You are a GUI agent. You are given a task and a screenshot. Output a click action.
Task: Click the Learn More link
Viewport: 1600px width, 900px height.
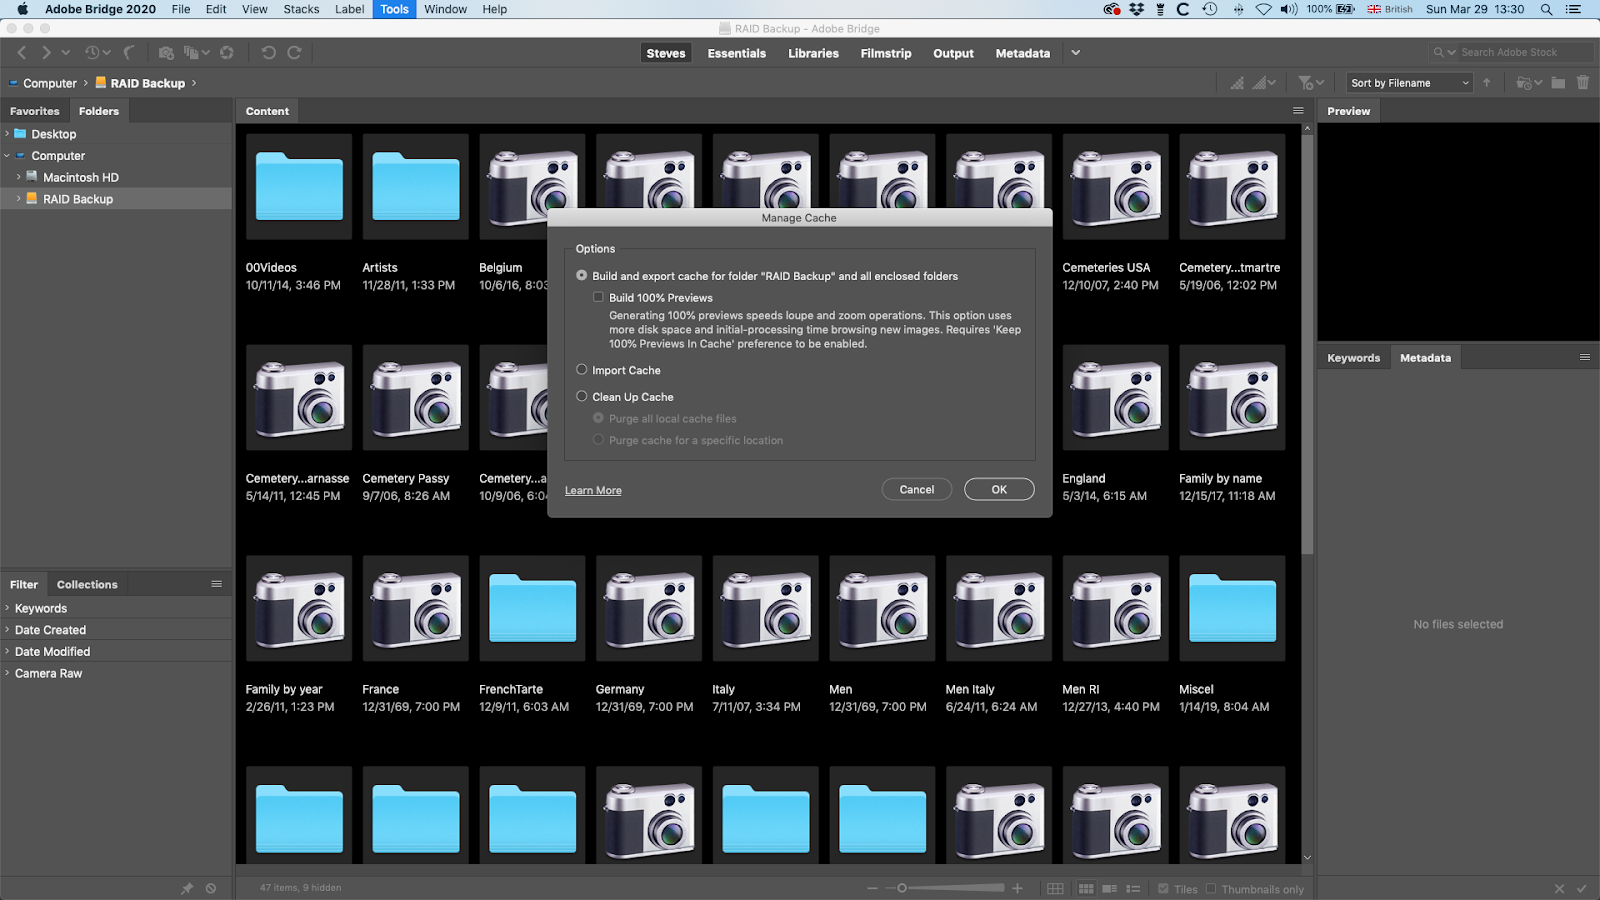(x=592, y=490)
